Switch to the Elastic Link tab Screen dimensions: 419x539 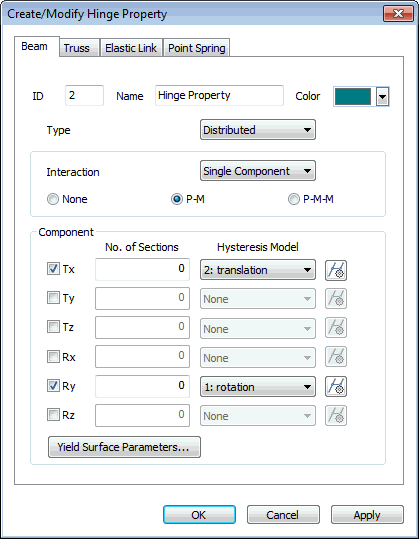pyautogui.click(x=131, y=48)
